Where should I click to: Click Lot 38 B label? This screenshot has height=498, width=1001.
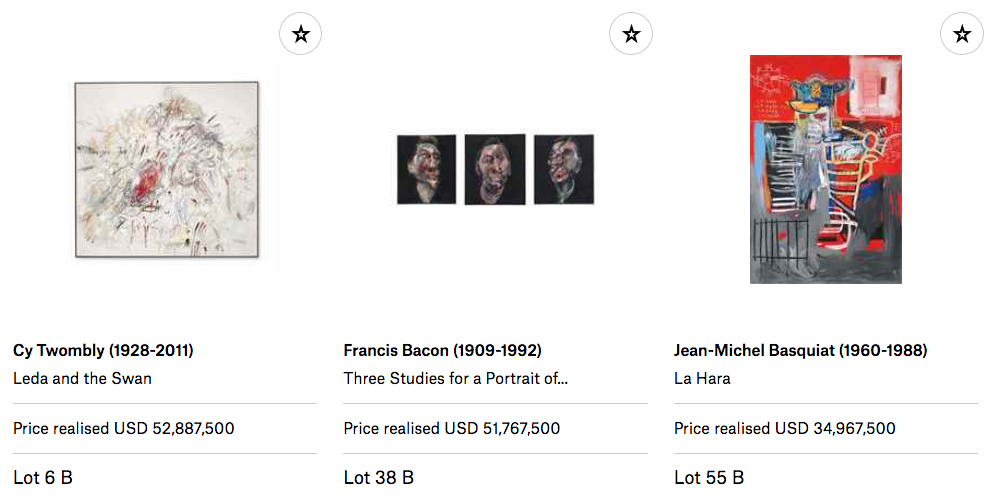pos(378,478)
